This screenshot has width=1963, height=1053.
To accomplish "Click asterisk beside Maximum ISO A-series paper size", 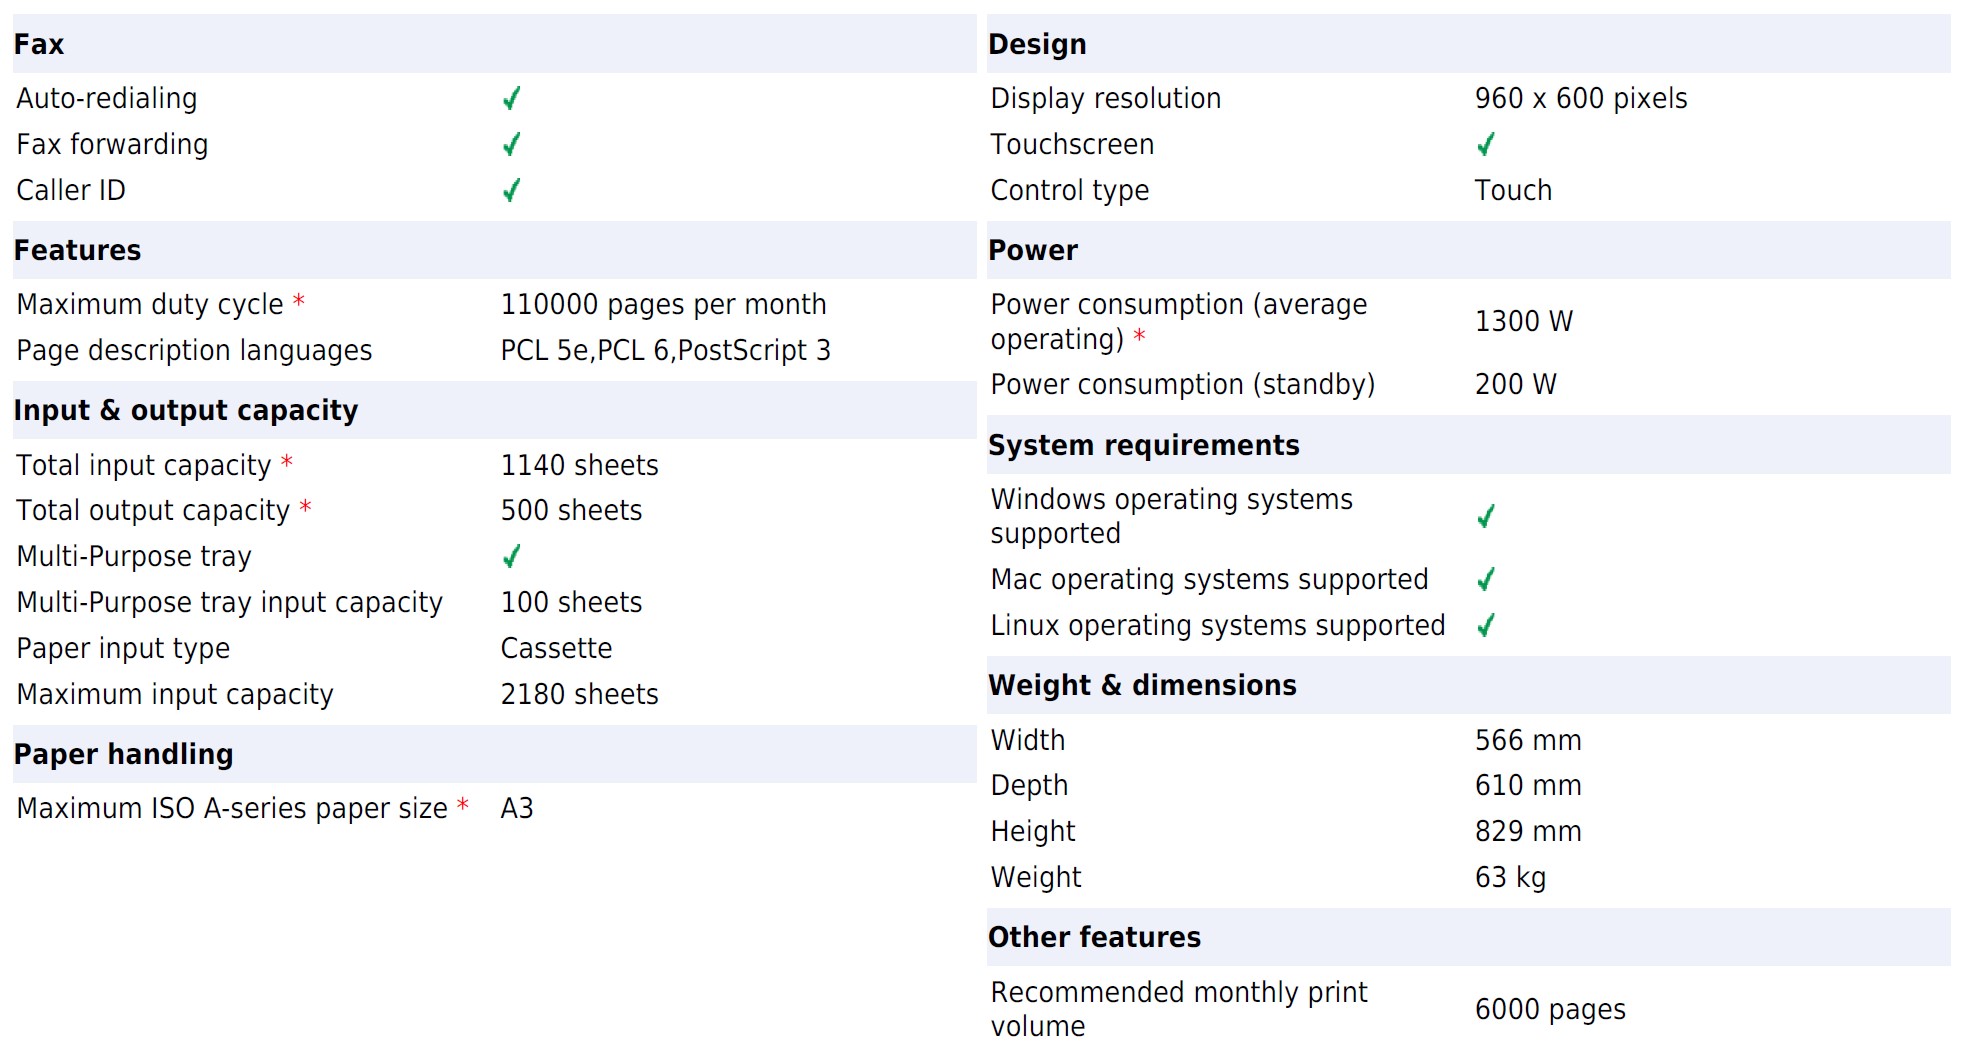I will click(x=462, y=805).
